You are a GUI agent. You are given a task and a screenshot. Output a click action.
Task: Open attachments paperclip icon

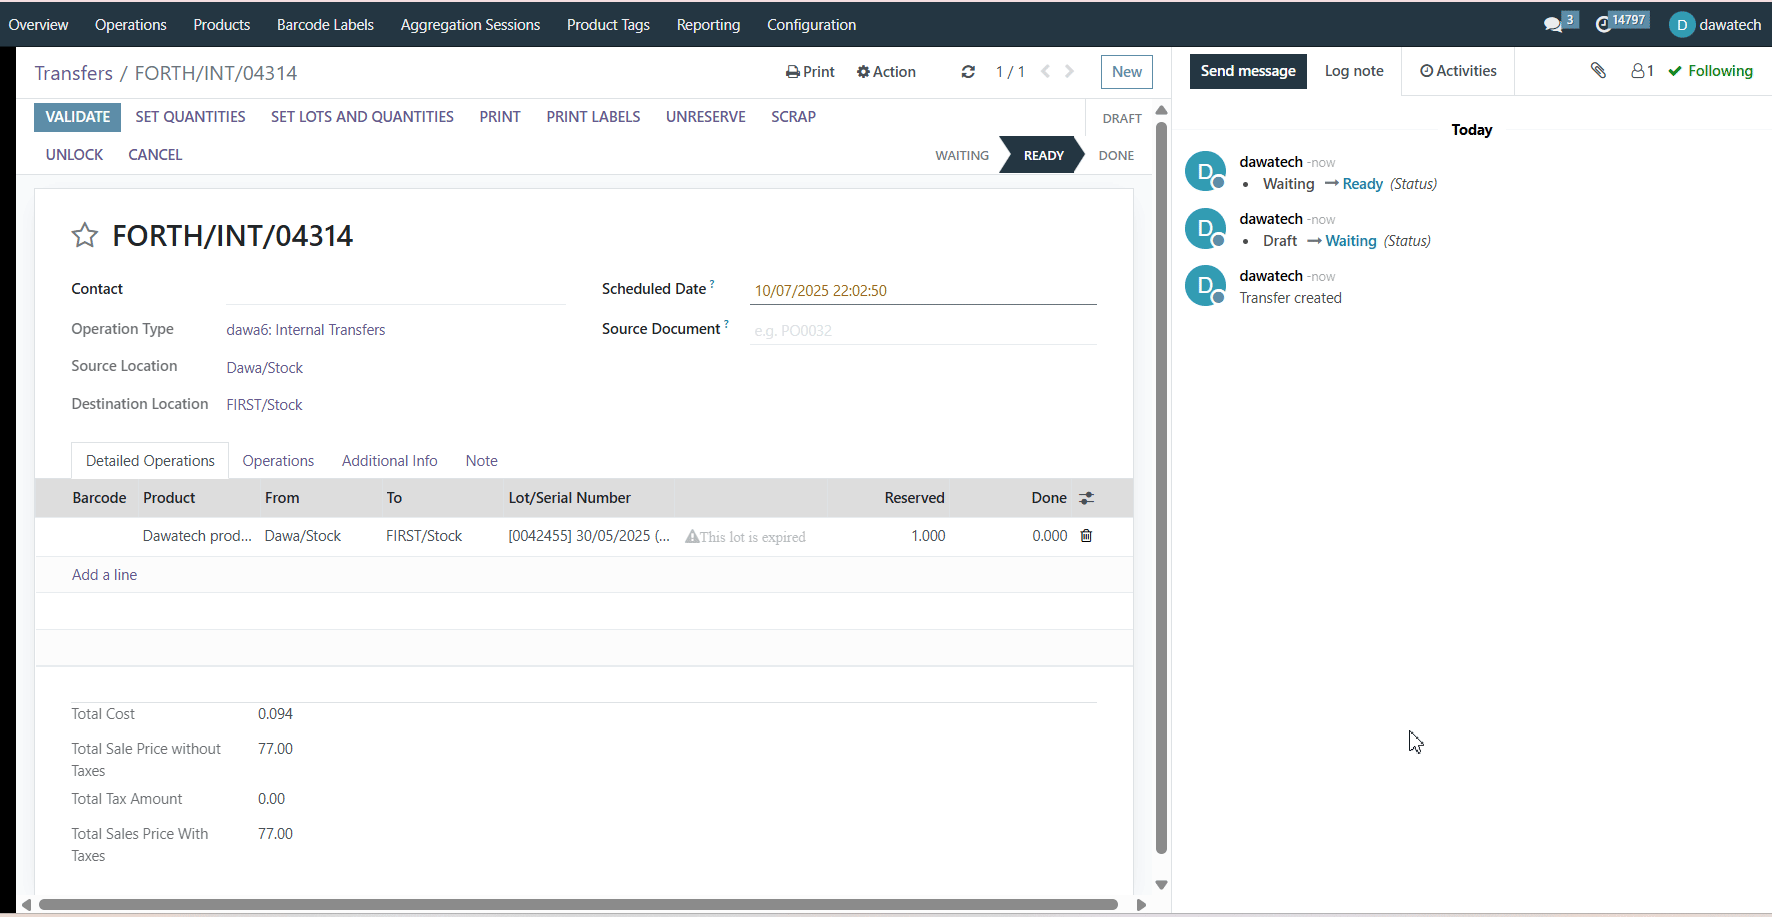tap(1598, 70)
